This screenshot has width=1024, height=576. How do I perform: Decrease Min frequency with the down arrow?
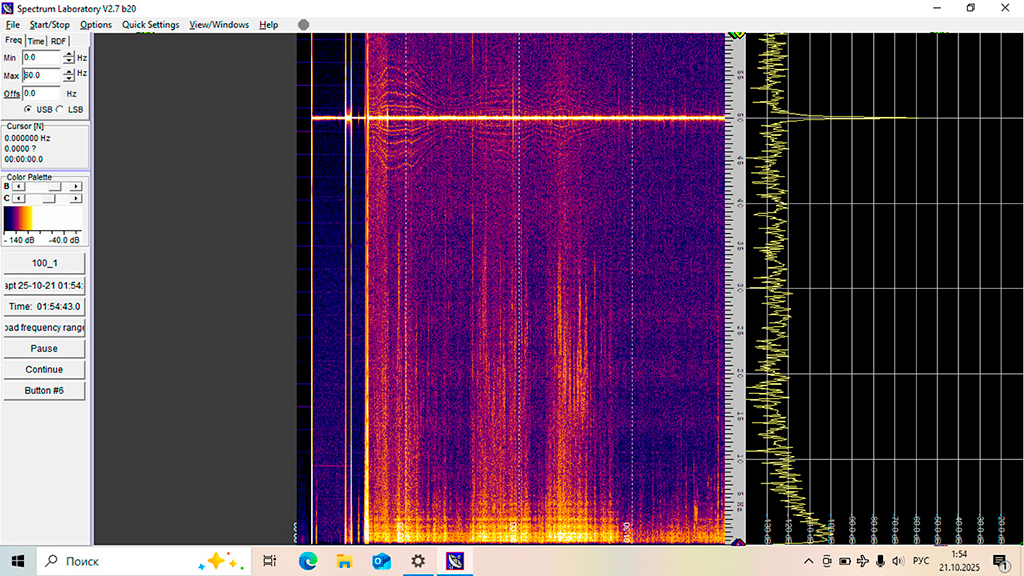69,60
